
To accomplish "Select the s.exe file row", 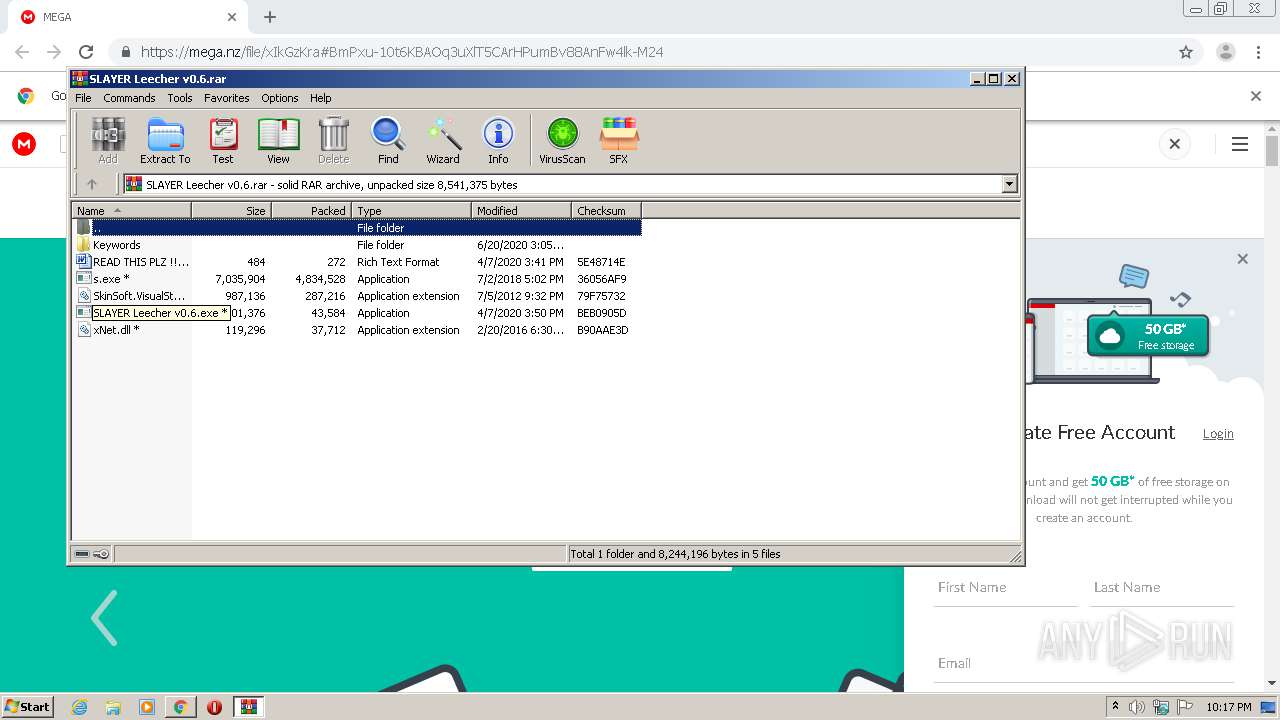I will 357,279.
